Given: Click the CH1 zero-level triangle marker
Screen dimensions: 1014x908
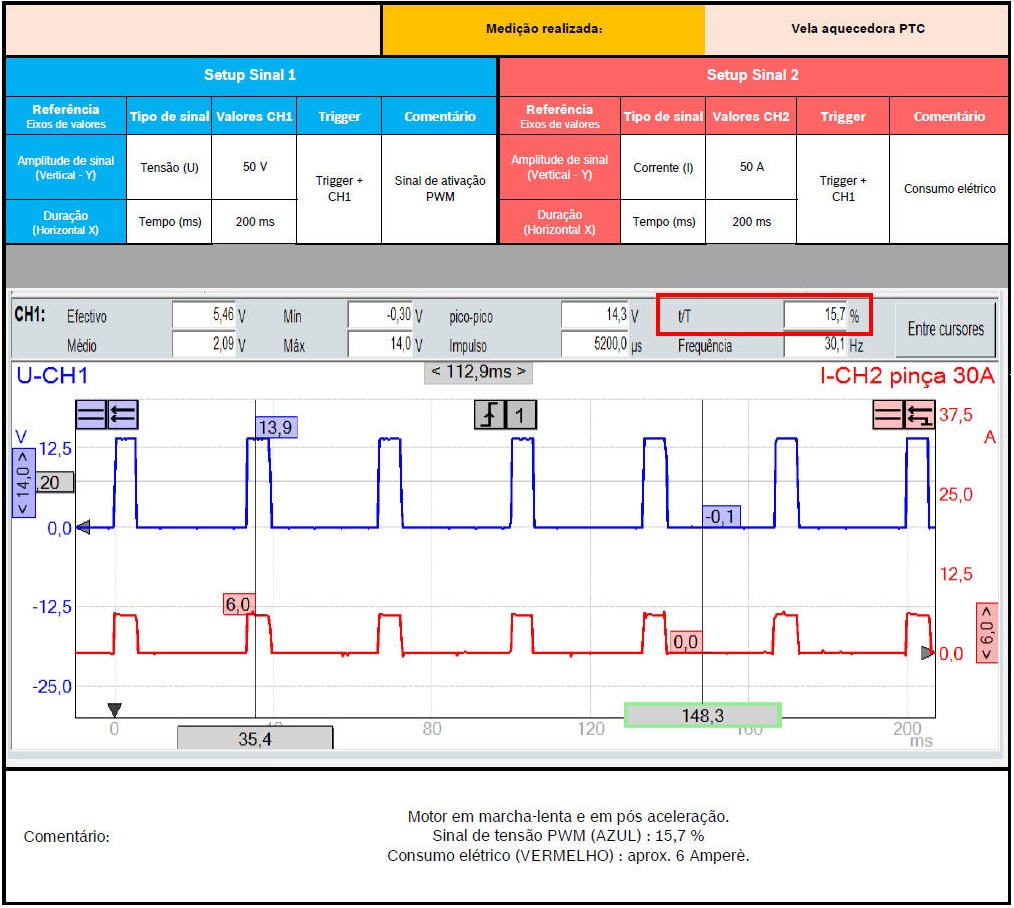Looking at the screenshot, I should click(x=84, y=527).
